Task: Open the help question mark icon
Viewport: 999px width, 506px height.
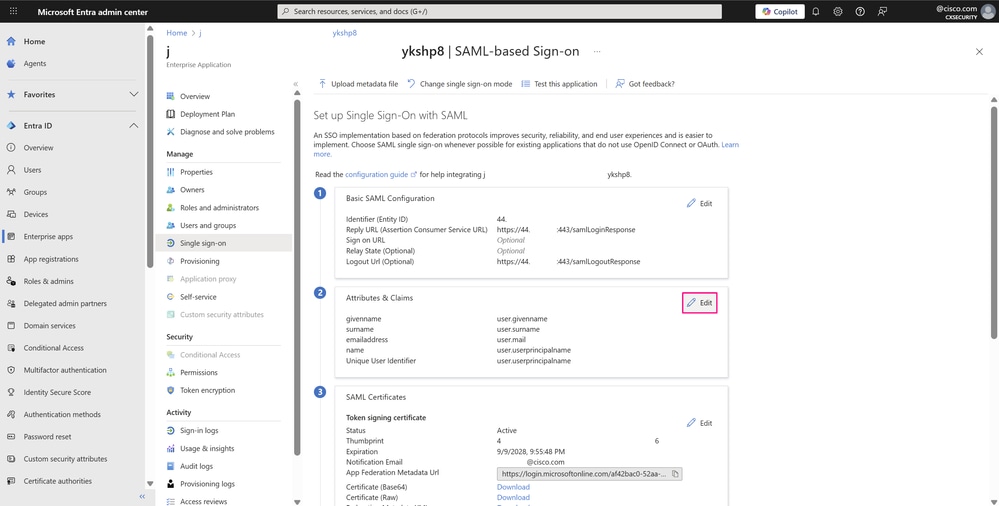Action: [860, 11]
